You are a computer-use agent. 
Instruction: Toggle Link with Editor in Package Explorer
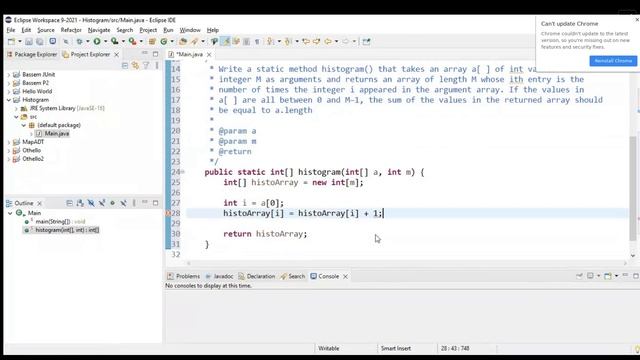coord(135,65)
